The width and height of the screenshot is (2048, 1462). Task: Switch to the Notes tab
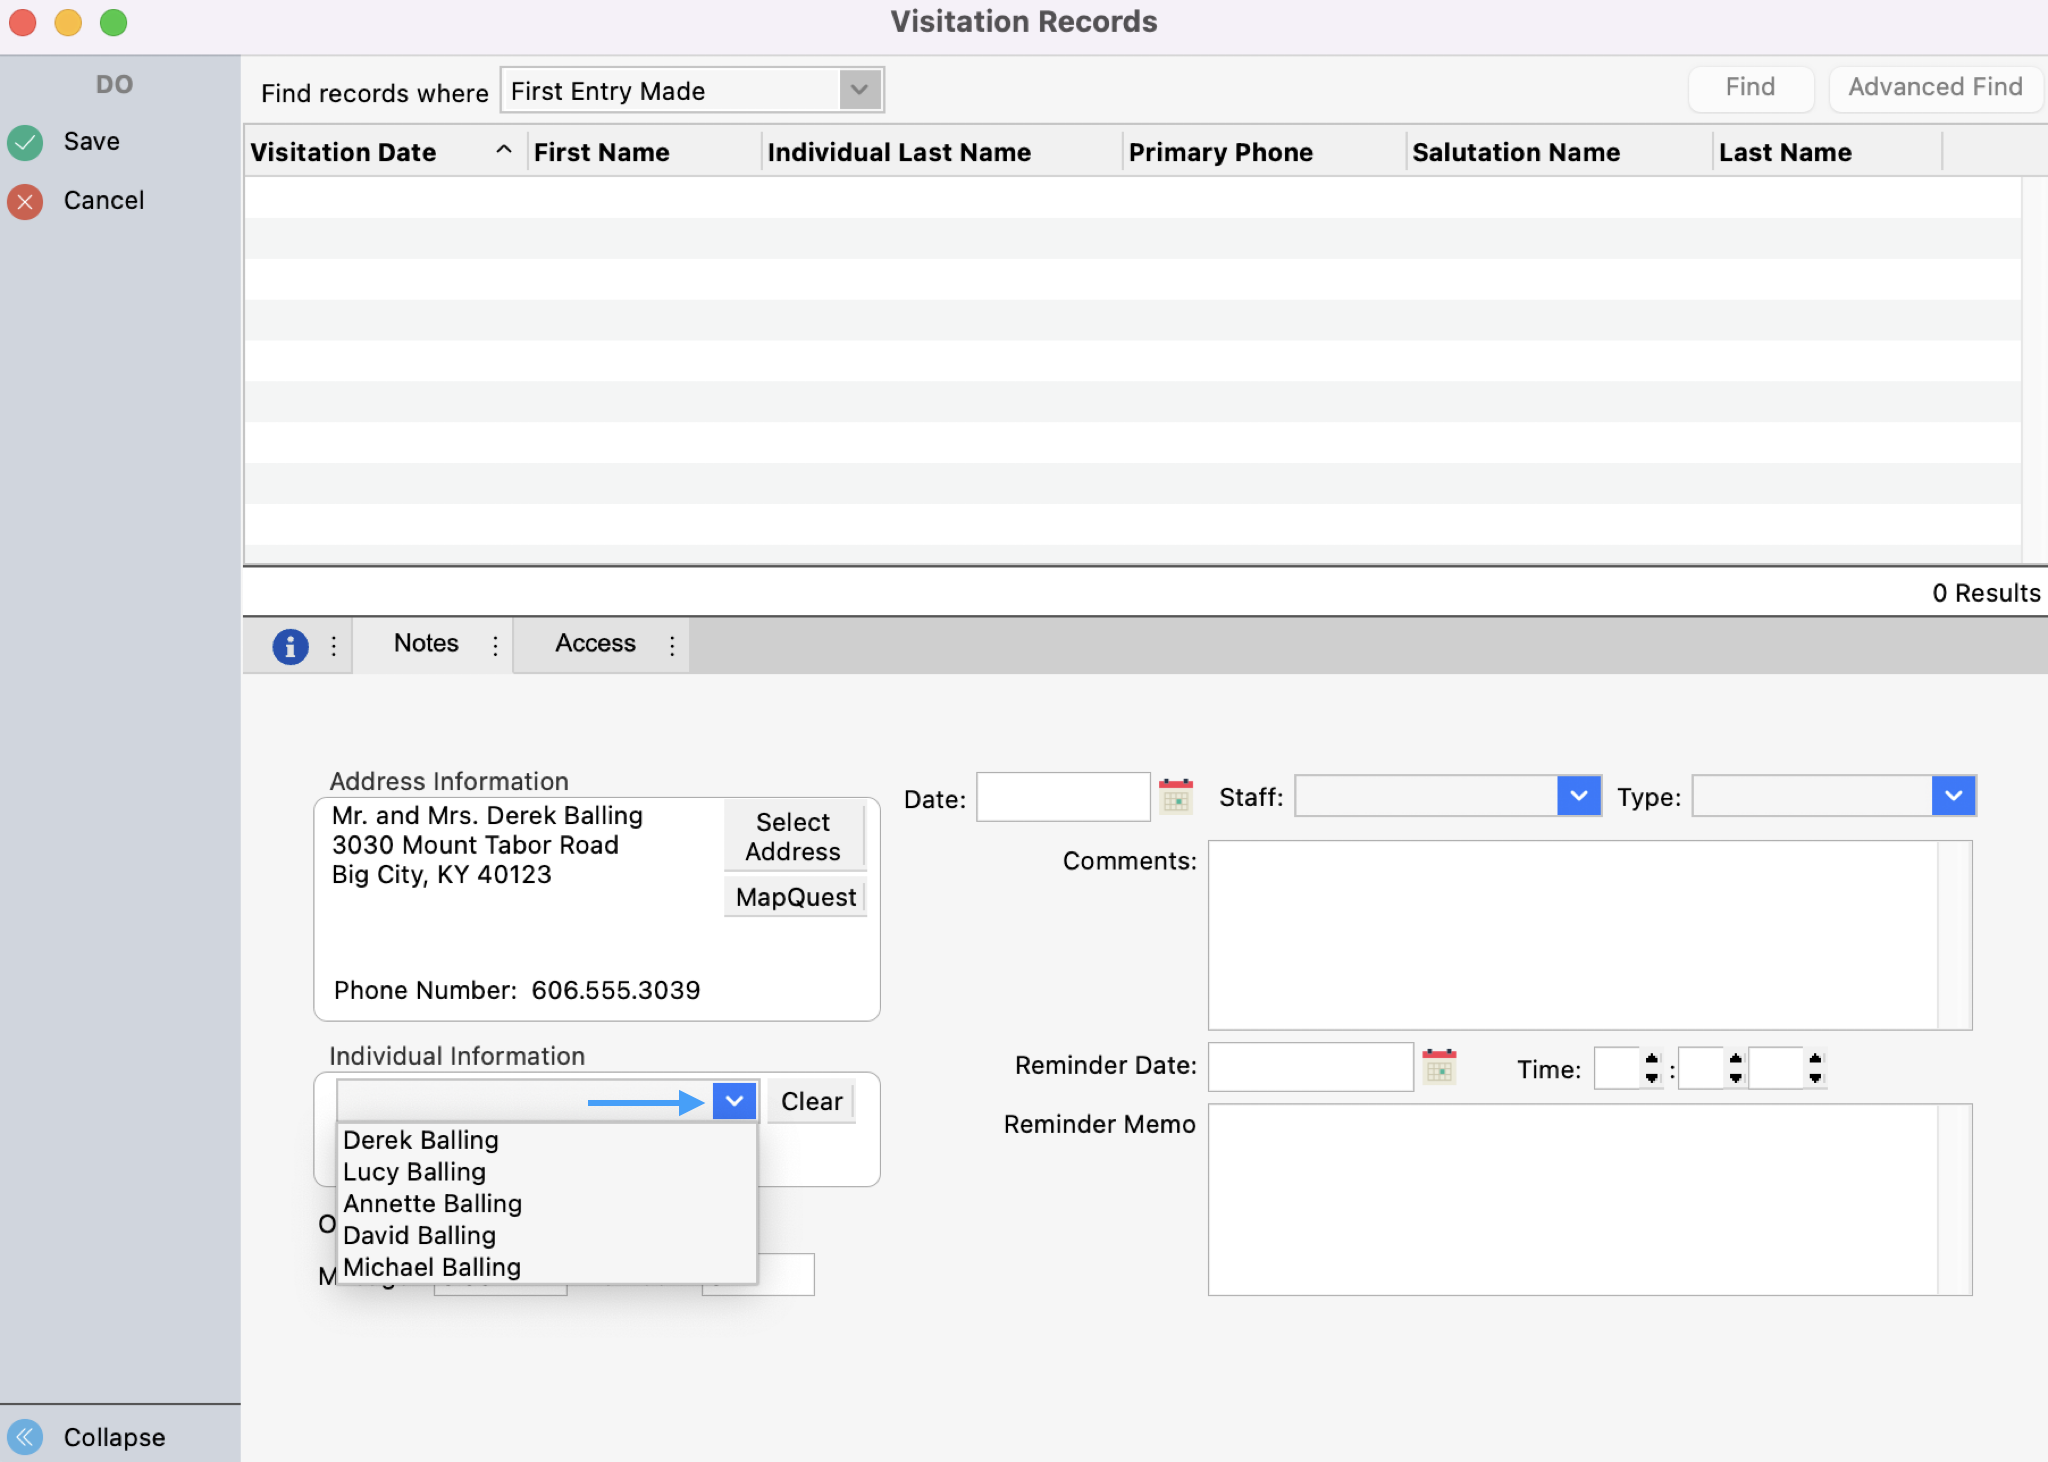(x=425, y=643)
